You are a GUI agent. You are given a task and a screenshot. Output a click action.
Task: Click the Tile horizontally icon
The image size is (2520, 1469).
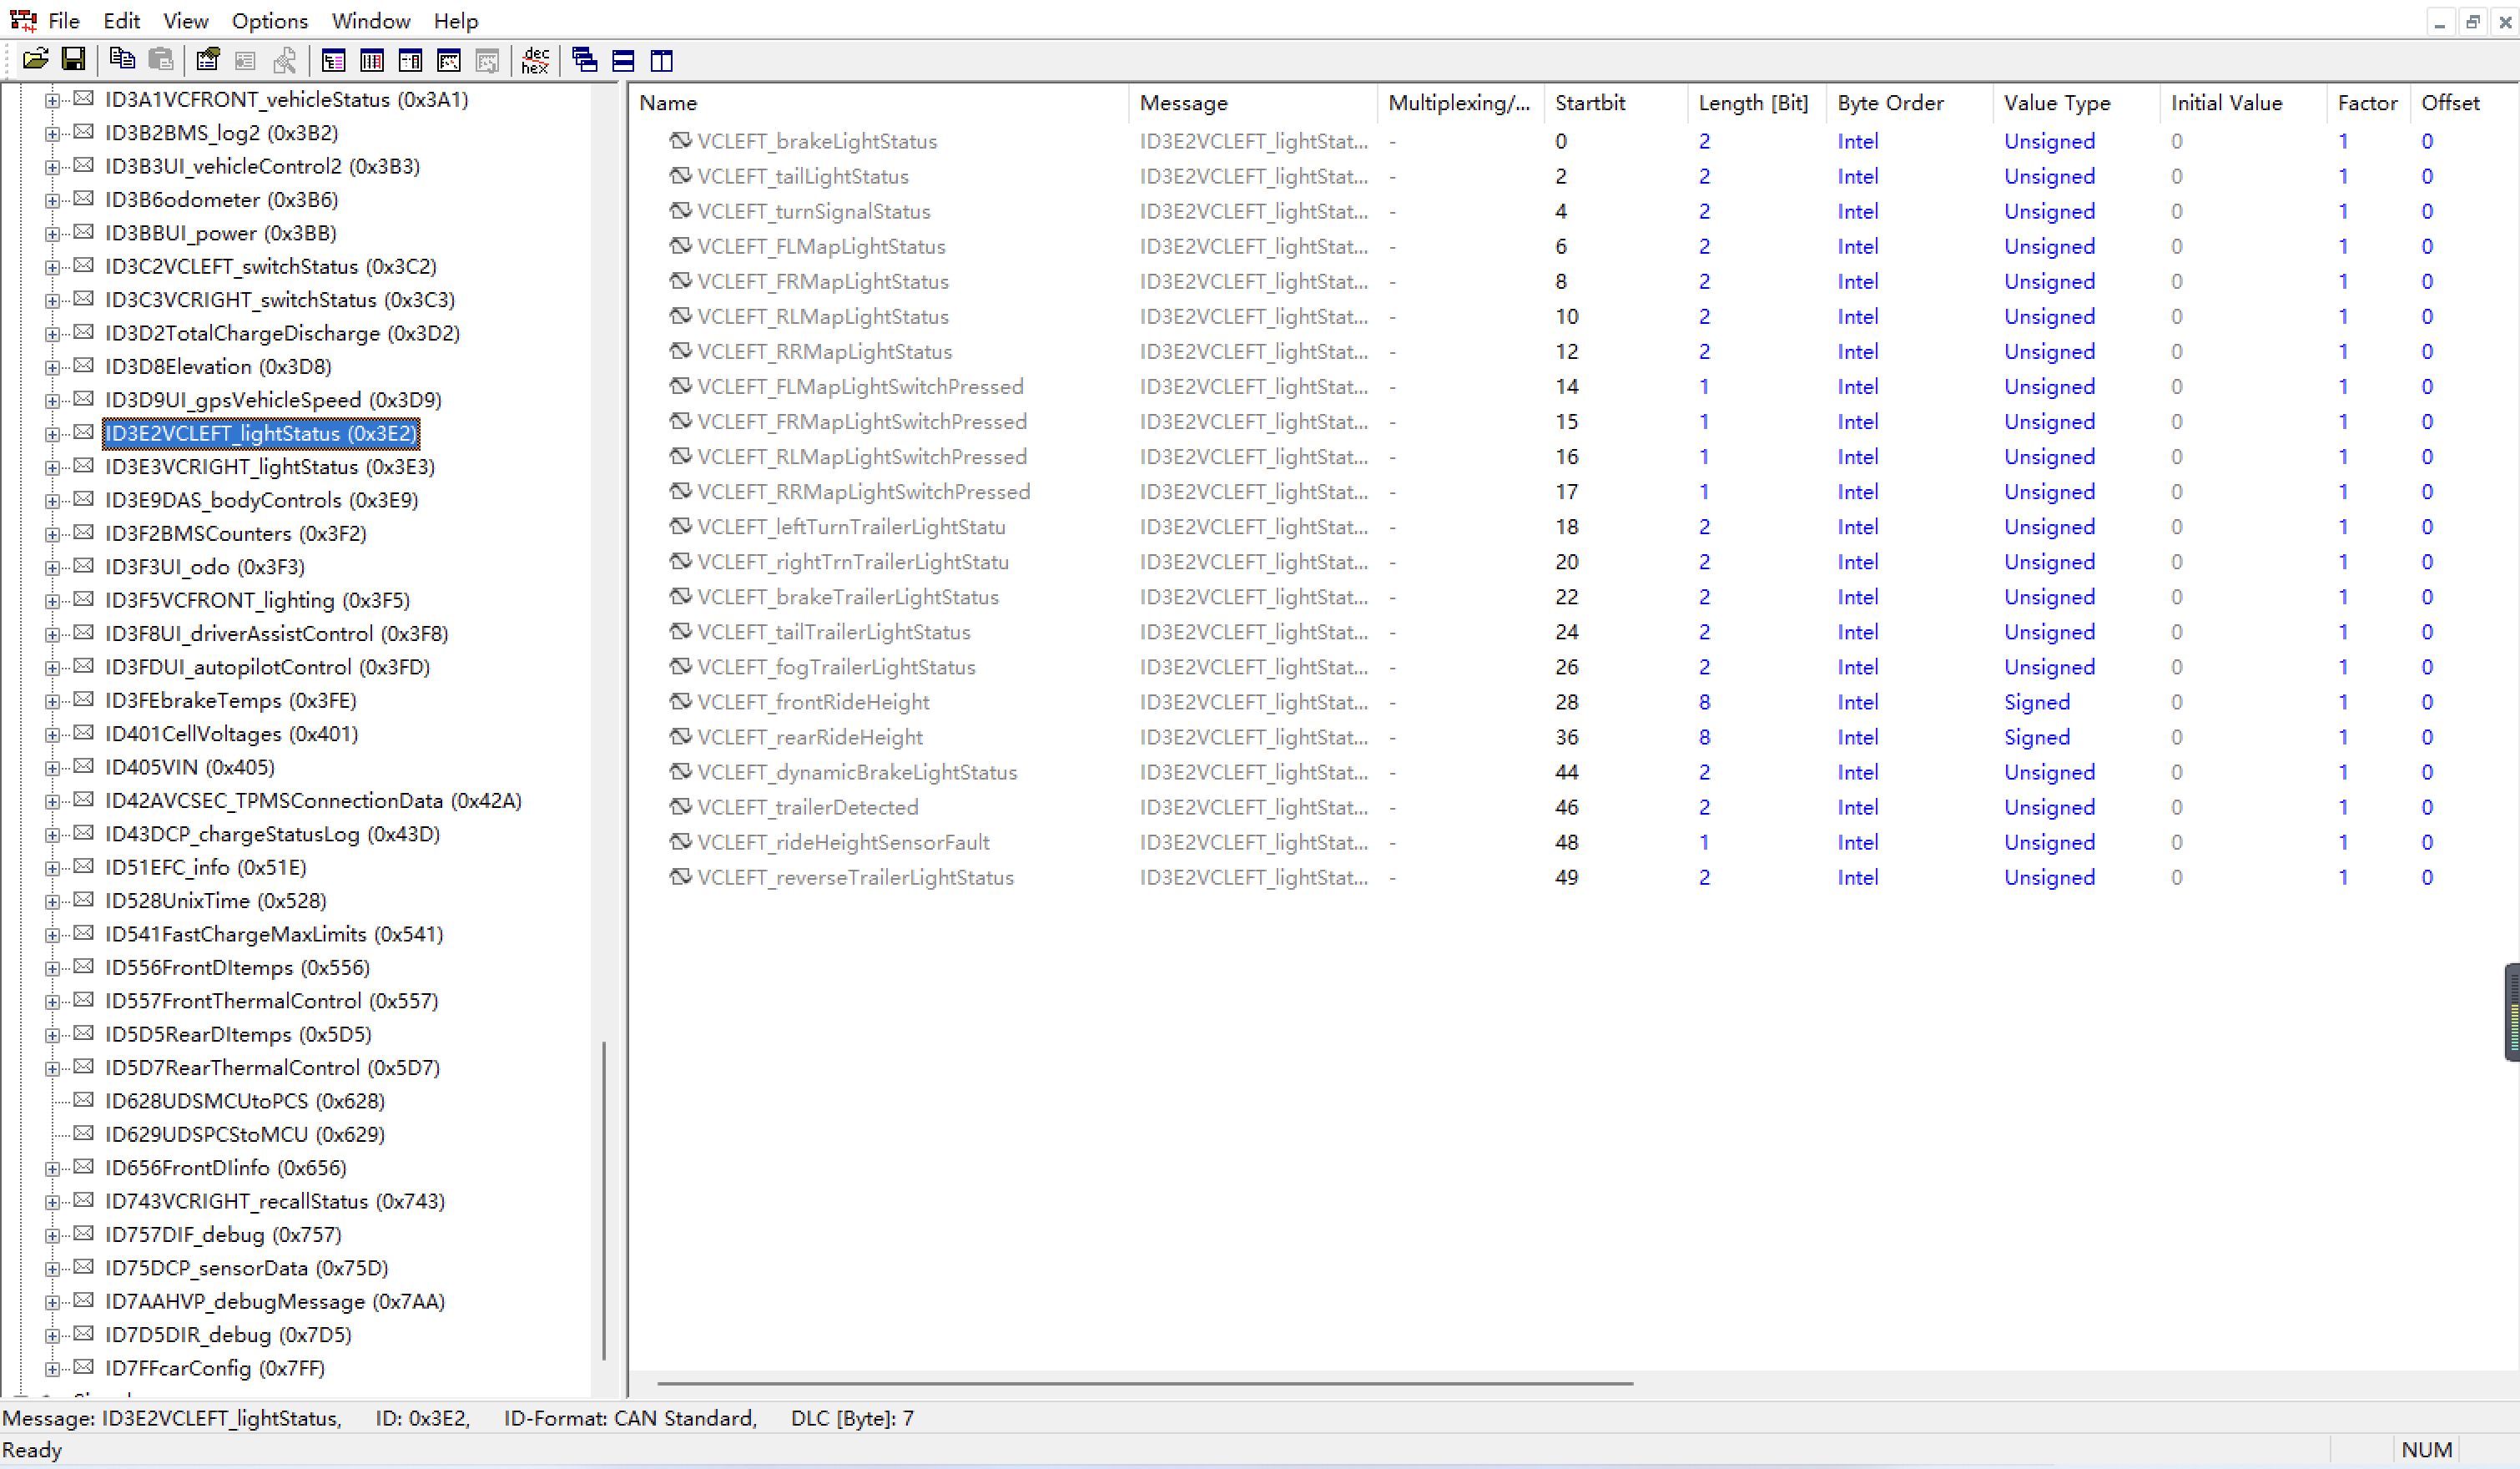(623, 60)
